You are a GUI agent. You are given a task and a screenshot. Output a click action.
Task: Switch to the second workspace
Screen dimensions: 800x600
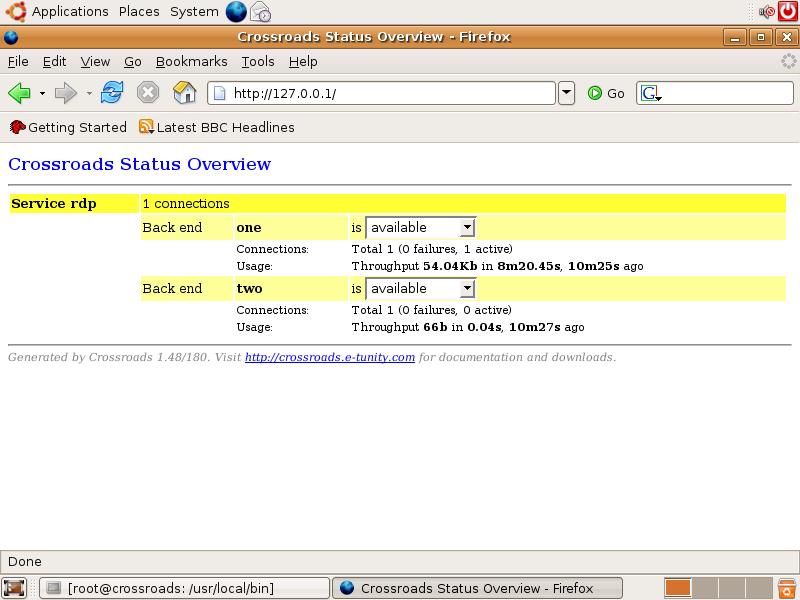(706, 588)
